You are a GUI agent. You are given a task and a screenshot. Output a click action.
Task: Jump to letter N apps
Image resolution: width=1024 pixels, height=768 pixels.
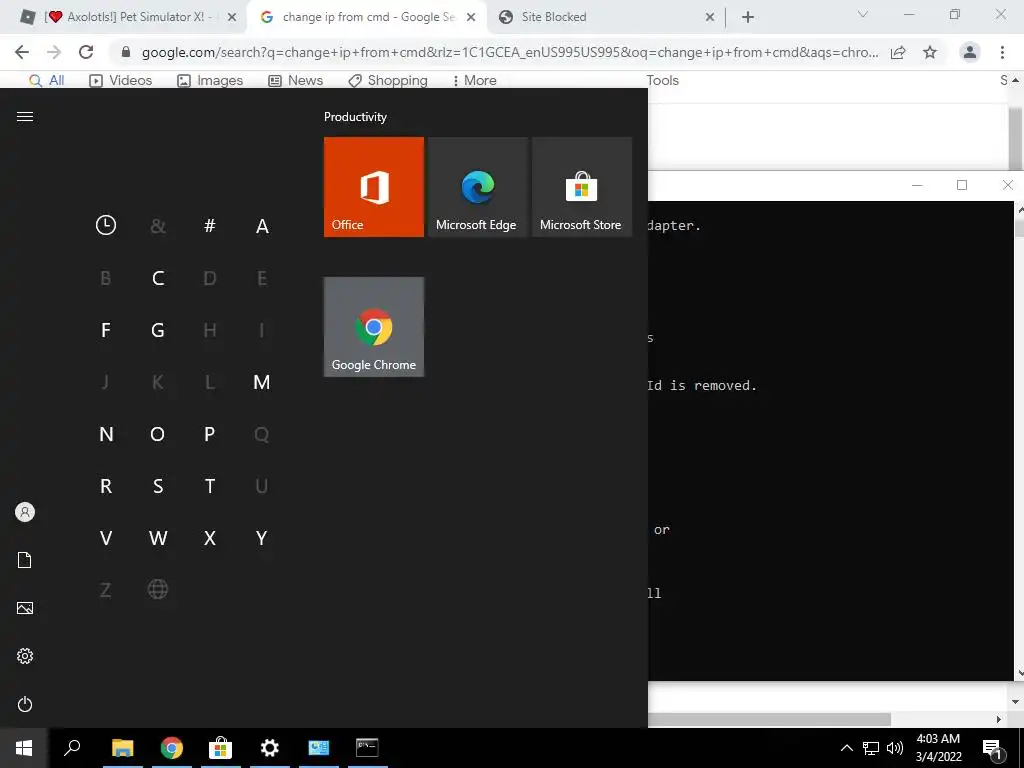point(106,434)
